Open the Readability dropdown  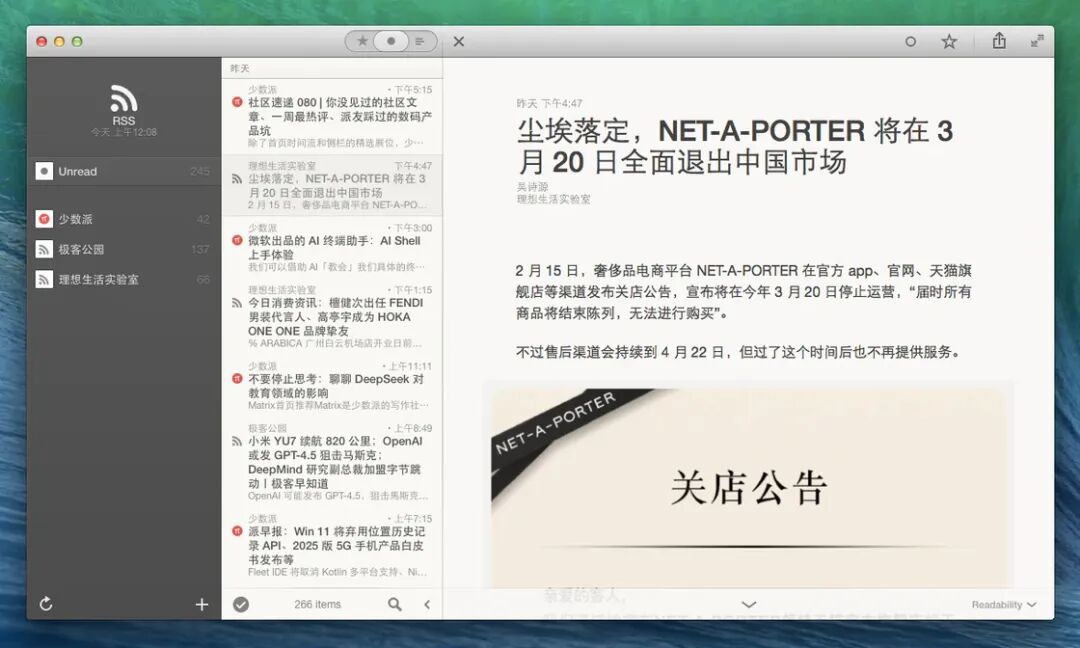pyautogui.click(x=1004, y=605)
